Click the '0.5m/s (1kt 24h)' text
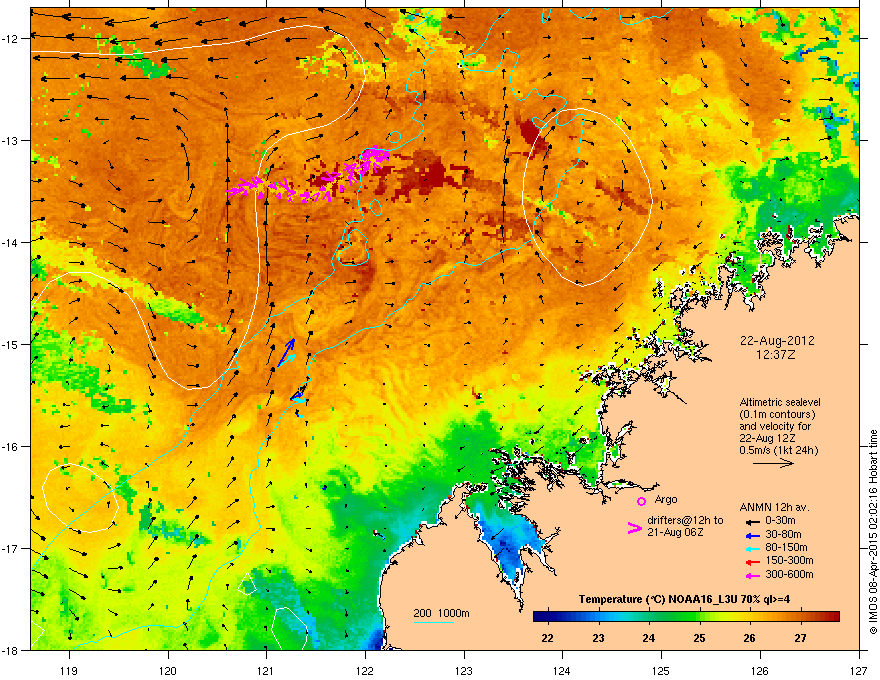 tap(778, 450)
